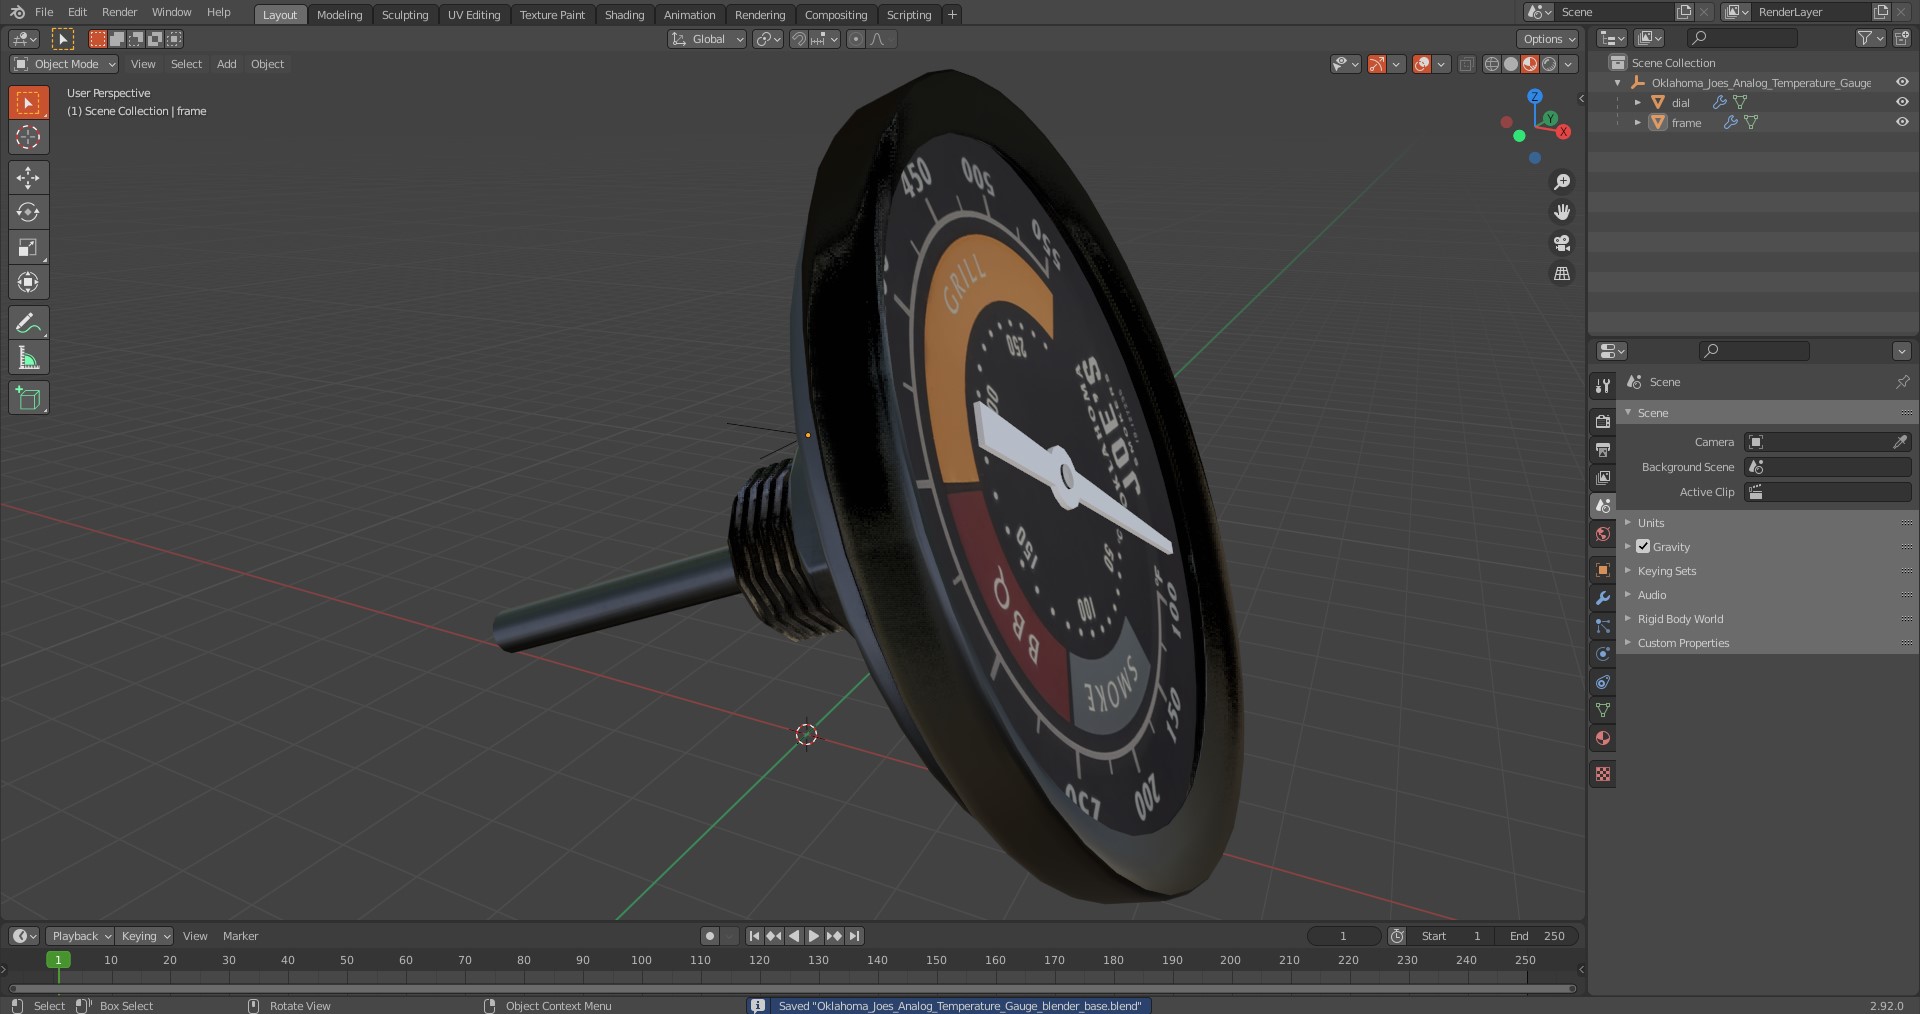1920x1014 pixels.
Task: Play the animation forward
Action: pos(814,936)
